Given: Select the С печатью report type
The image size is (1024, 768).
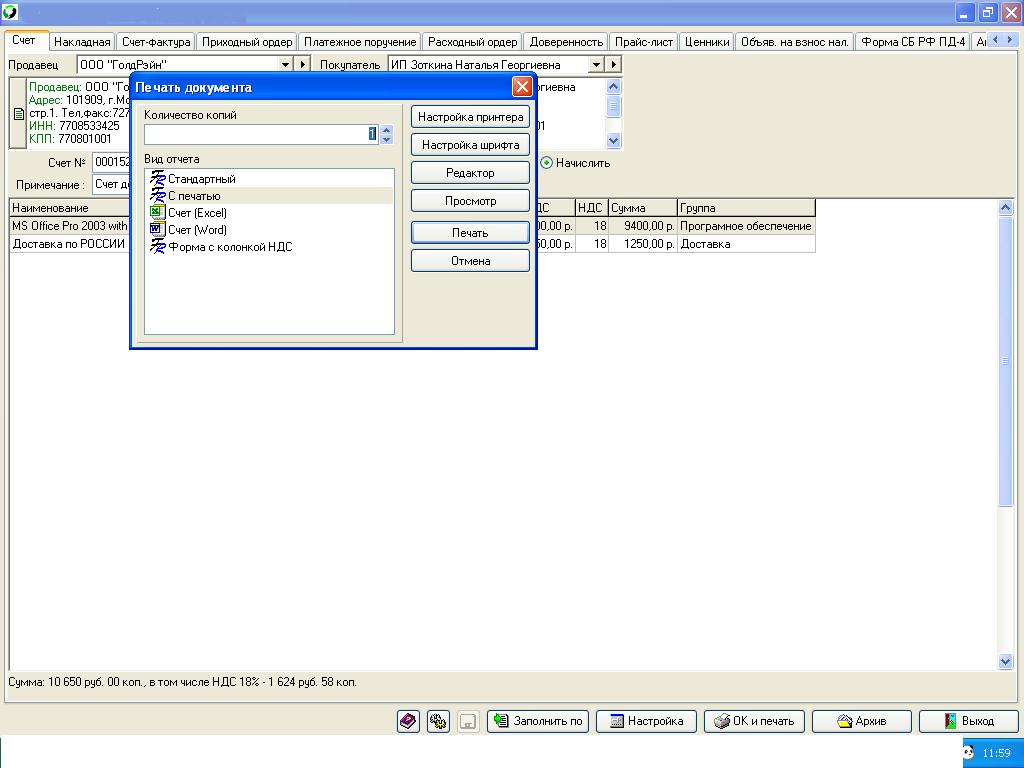Looking at the screenshot, I should click(x=194, y=196).
